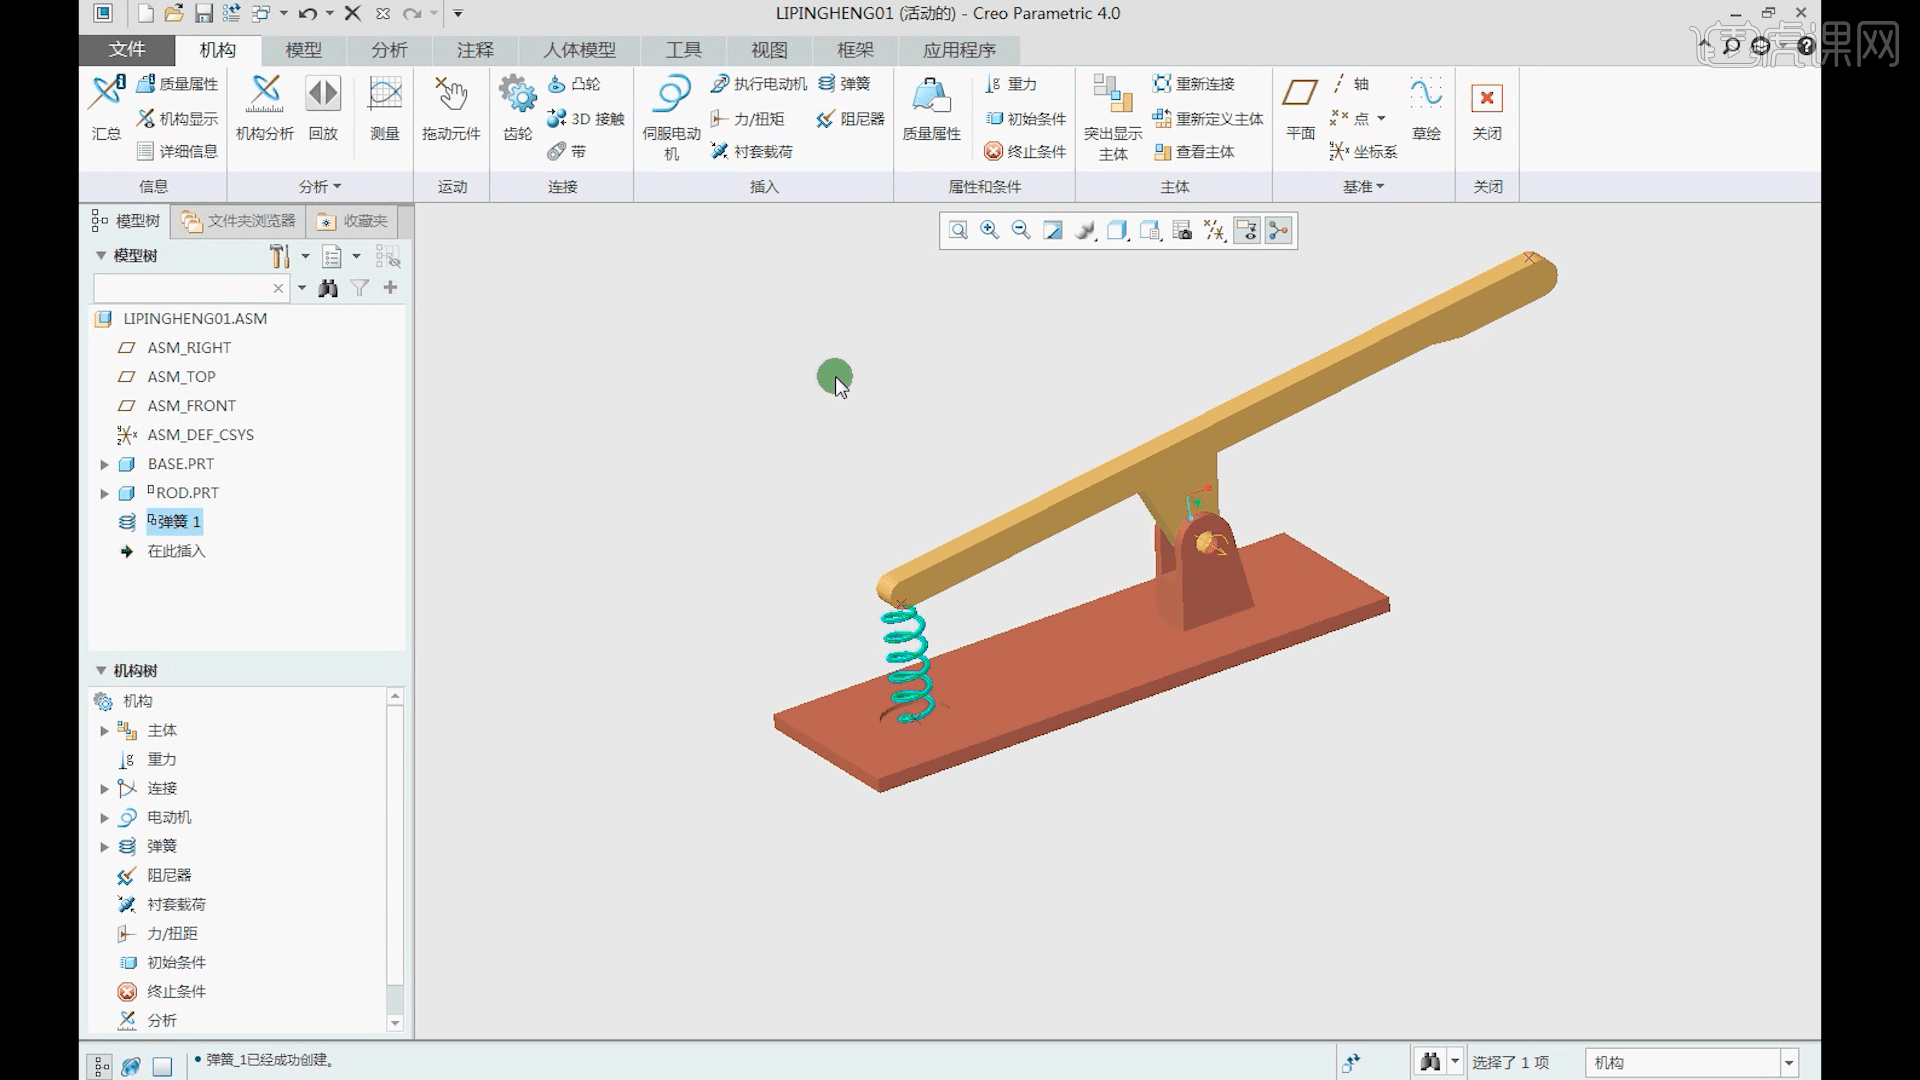Click the Gravity (重力) ribbon button

[x=1010, y=84]
